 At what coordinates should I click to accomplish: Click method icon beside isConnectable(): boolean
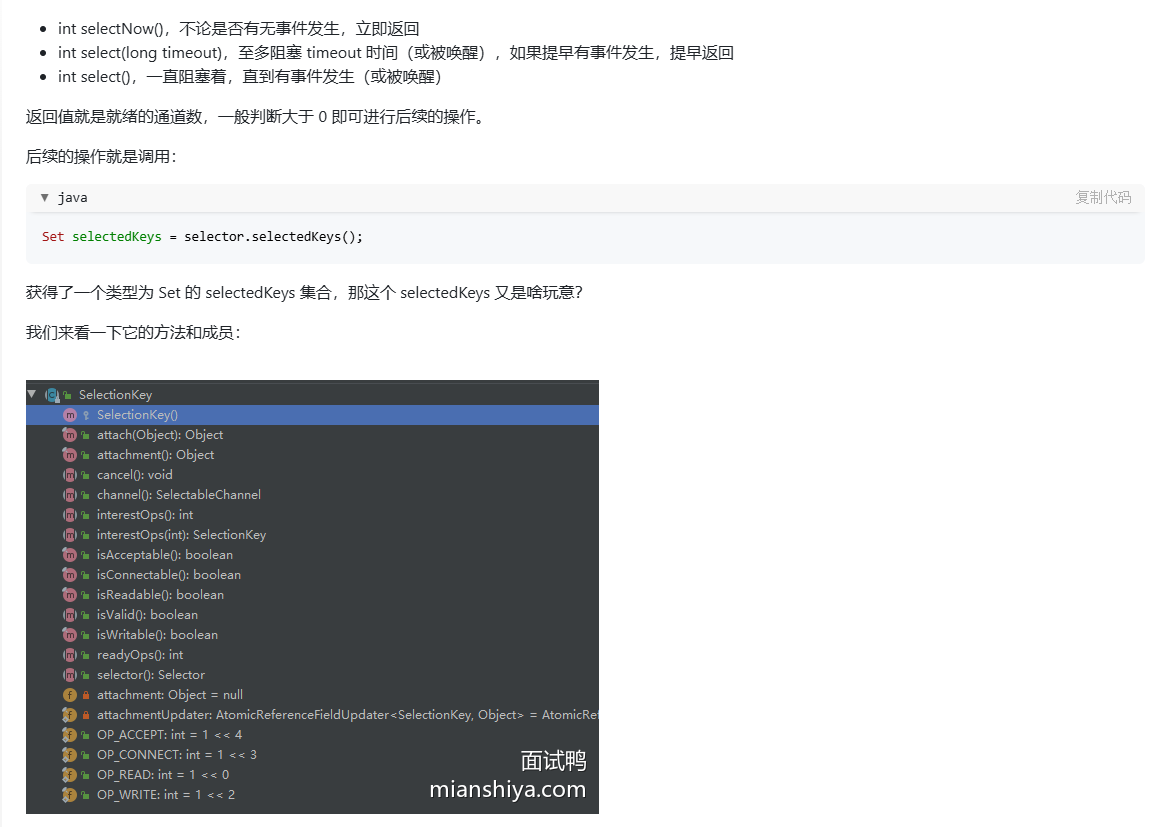point(70,575)
